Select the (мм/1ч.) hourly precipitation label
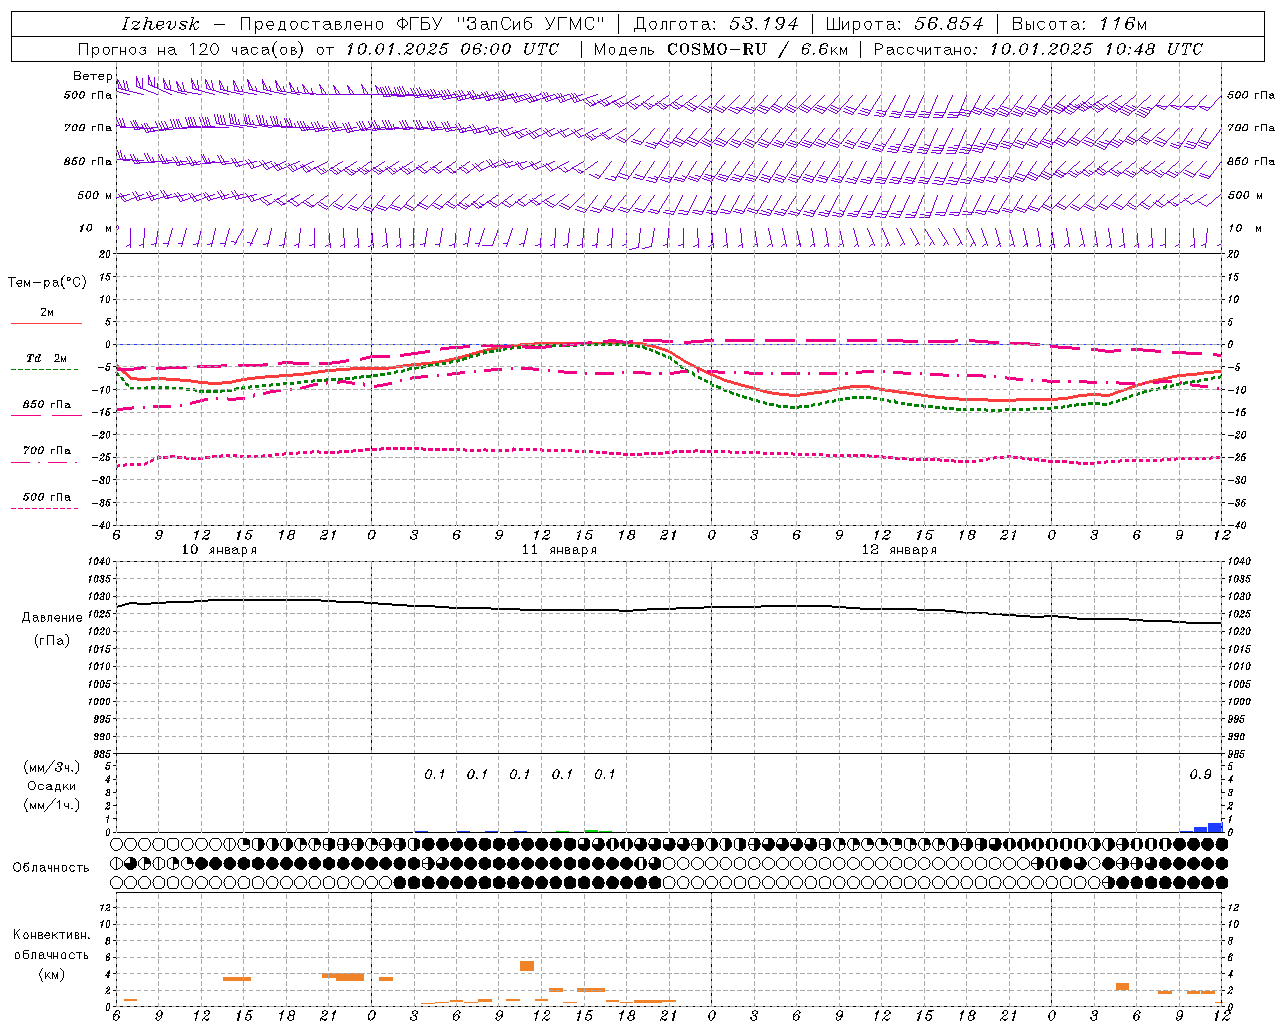Screen dimensions: 1280x1024 tap(52, 805)
